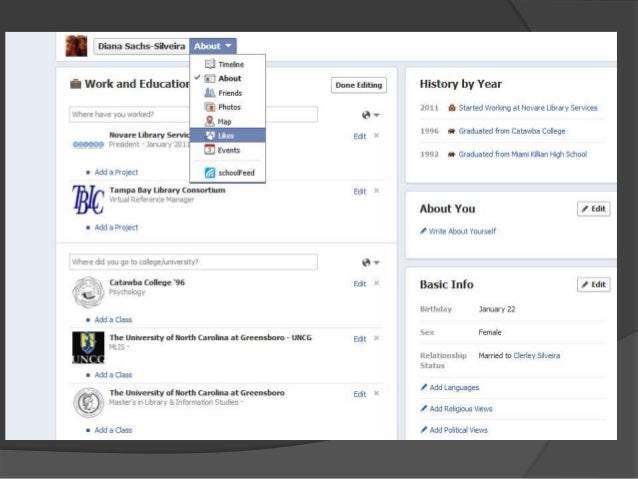Choose About in the dropdown menu
Image resolution: width=638 pixels, height=479 pixels.
(x=227, y=79)
